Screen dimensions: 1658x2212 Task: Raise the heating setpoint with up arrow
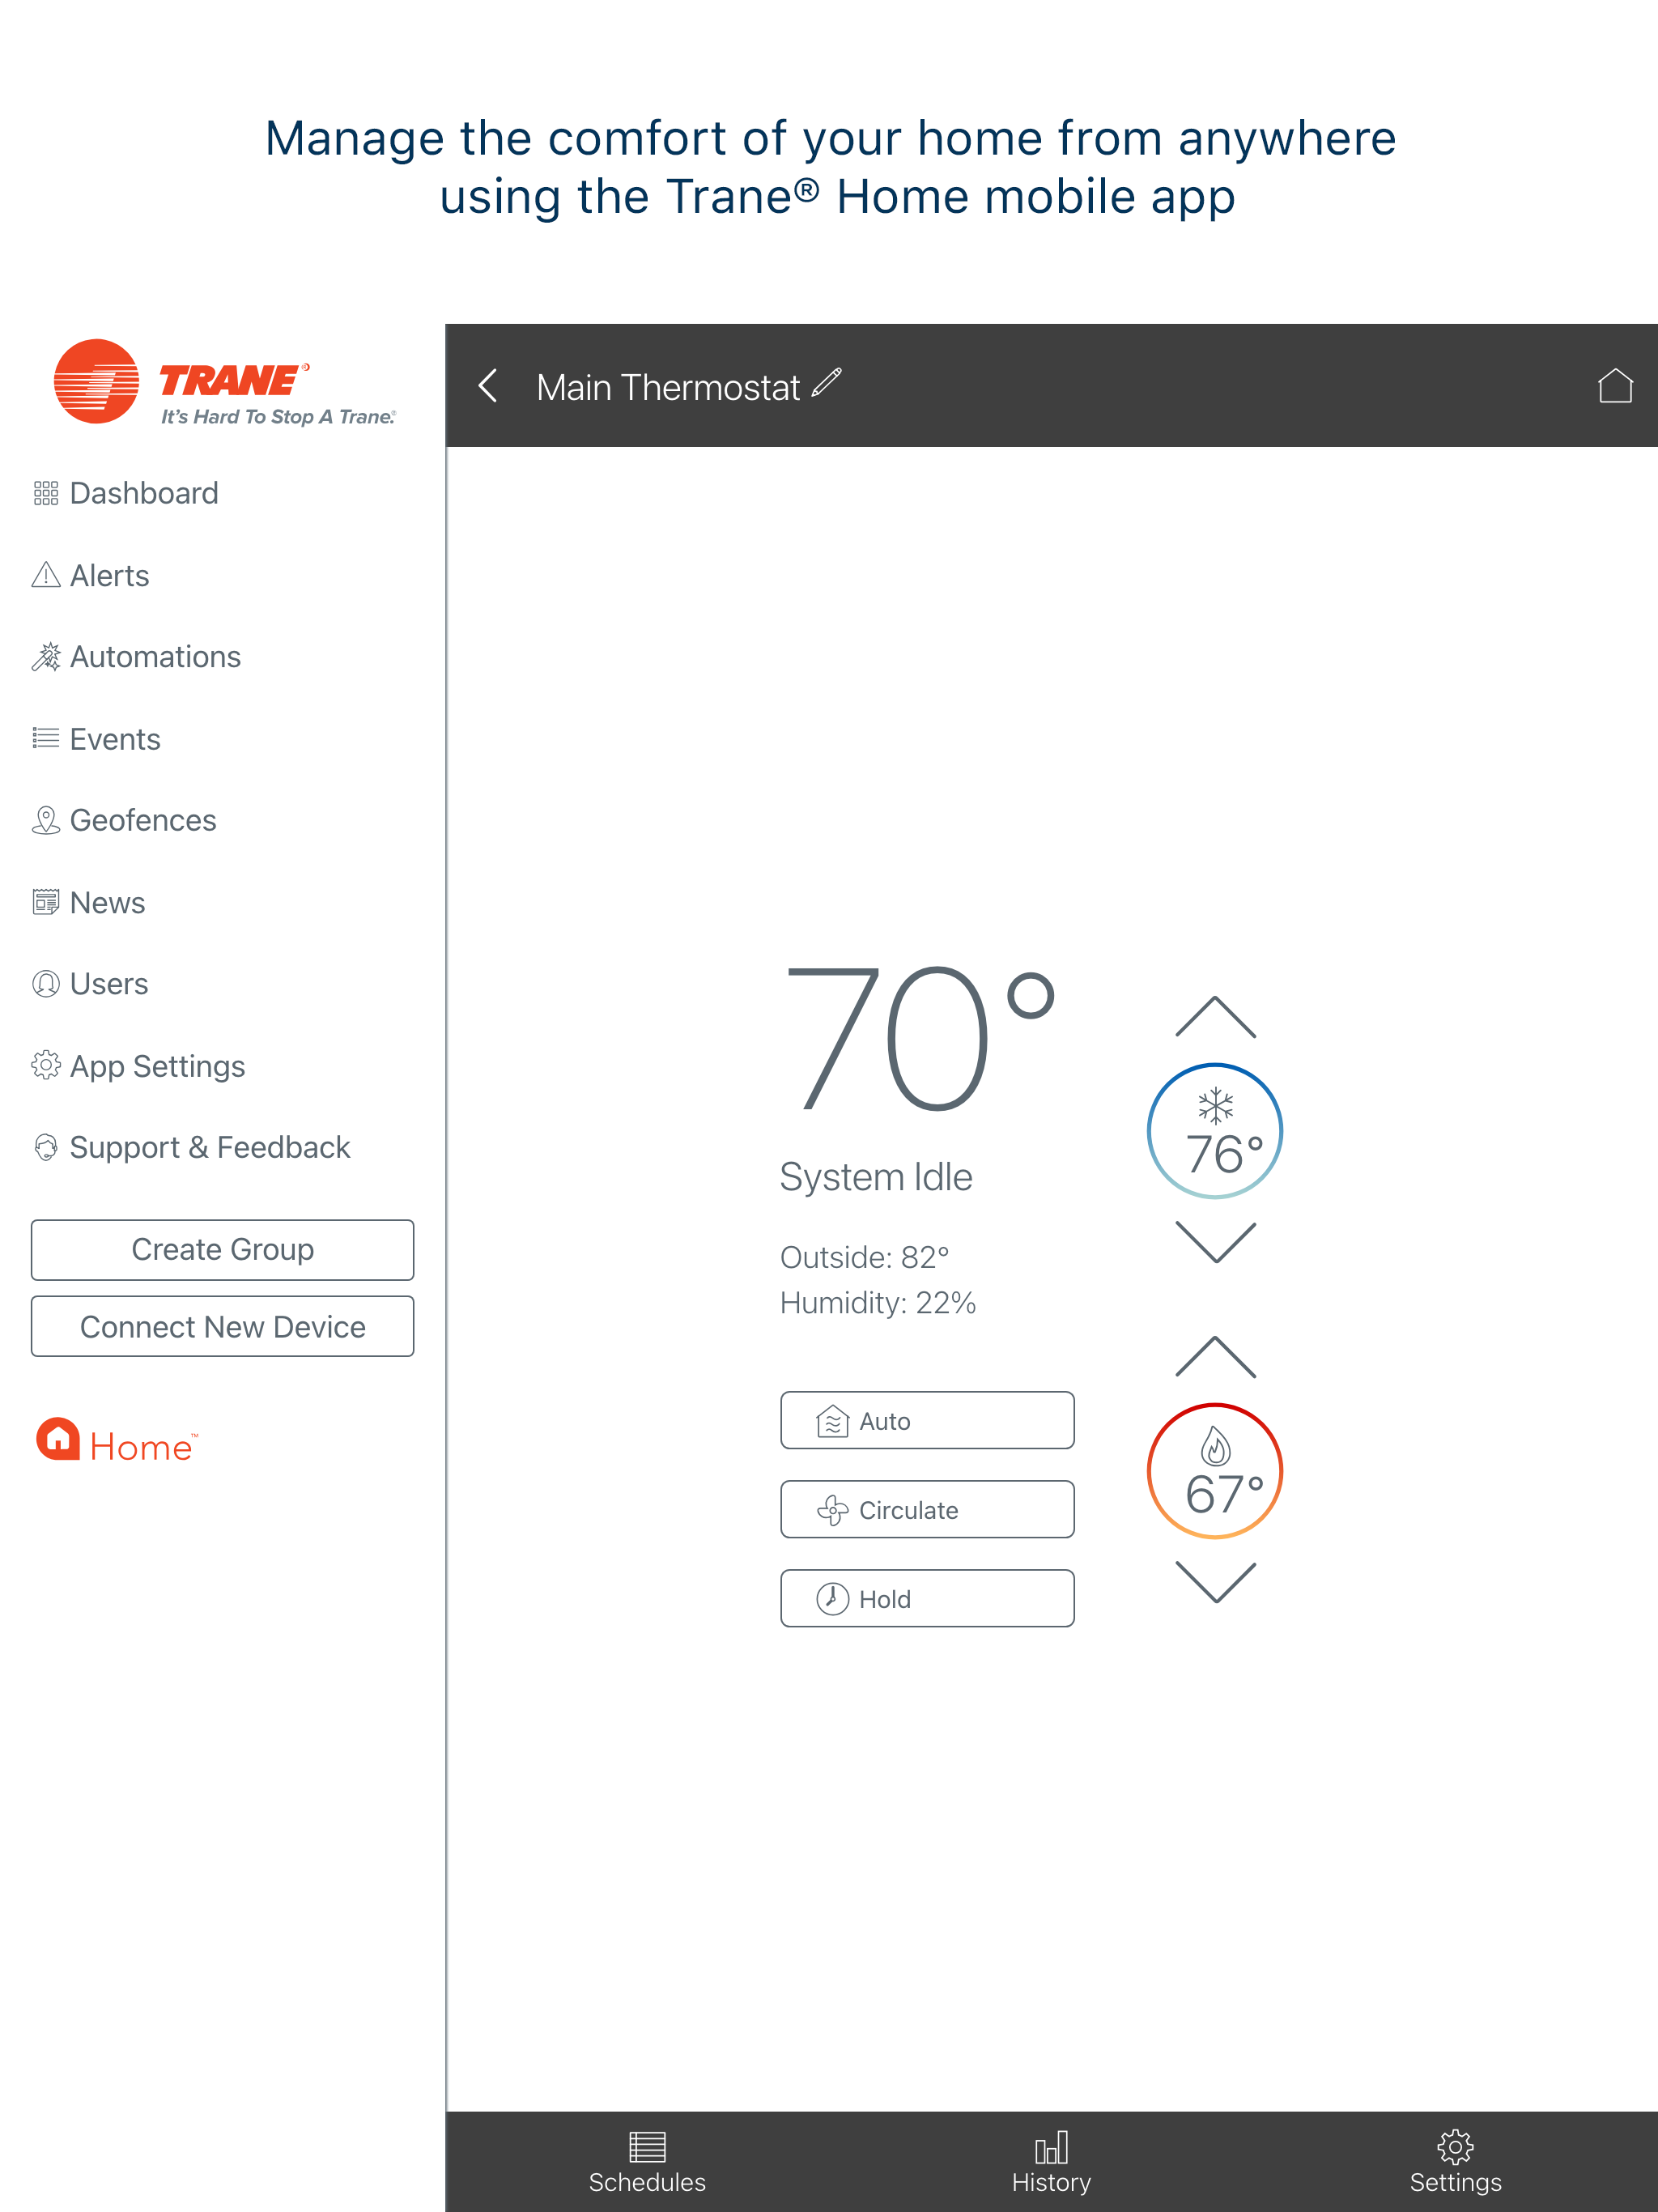[x=1215, y=1358]
